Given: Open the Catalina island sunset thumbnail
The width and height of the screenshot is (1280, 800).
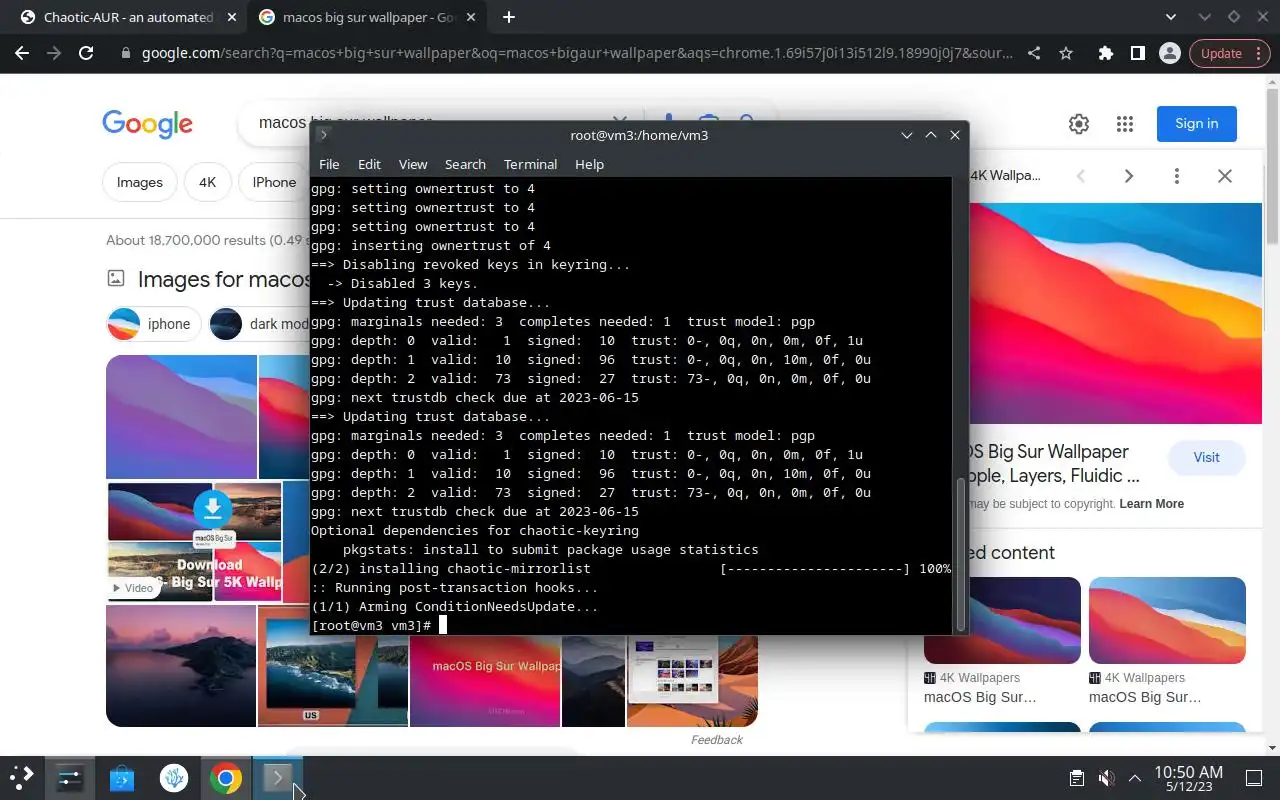Looking at the screenshot, I should point(181,665).
